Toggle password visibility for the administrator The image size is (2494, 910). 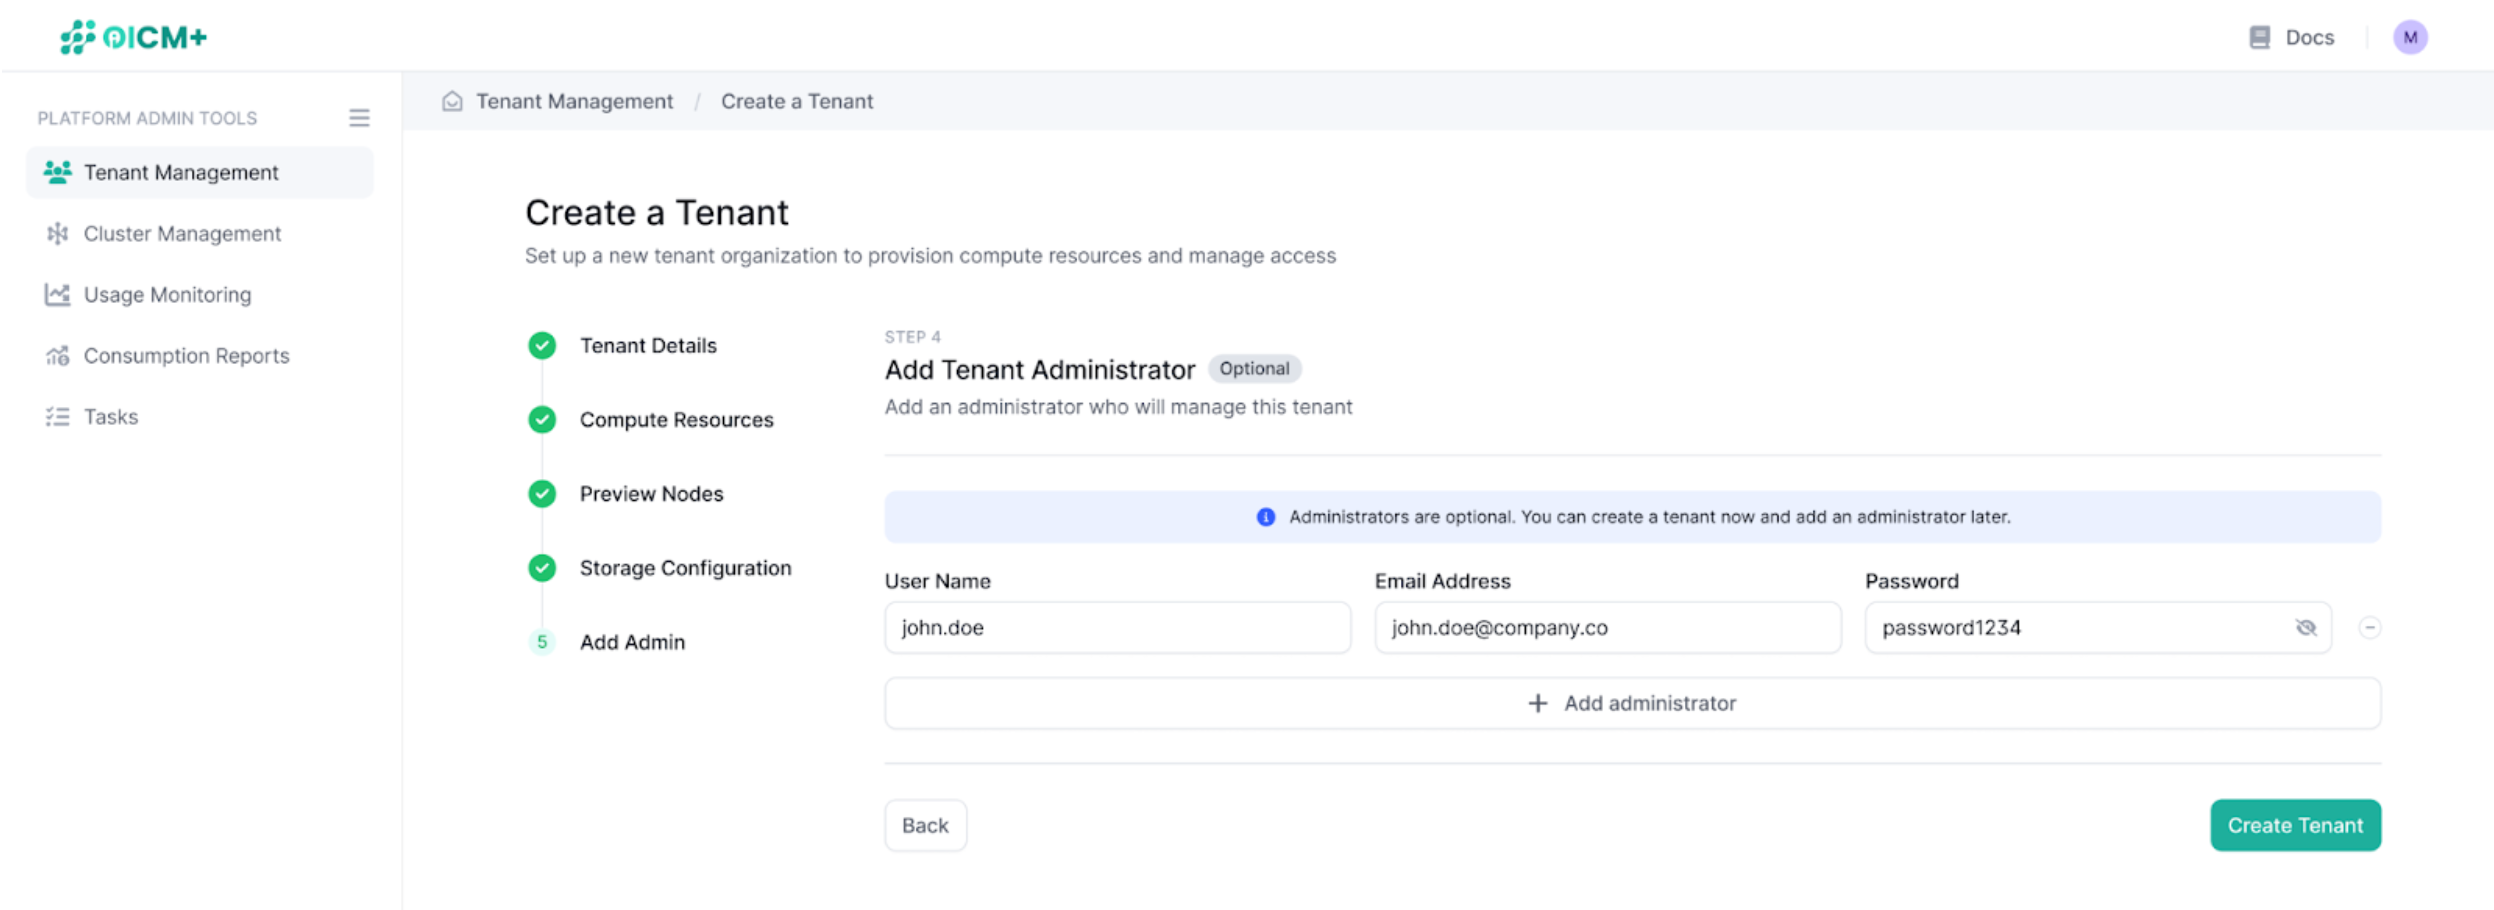2307,627
